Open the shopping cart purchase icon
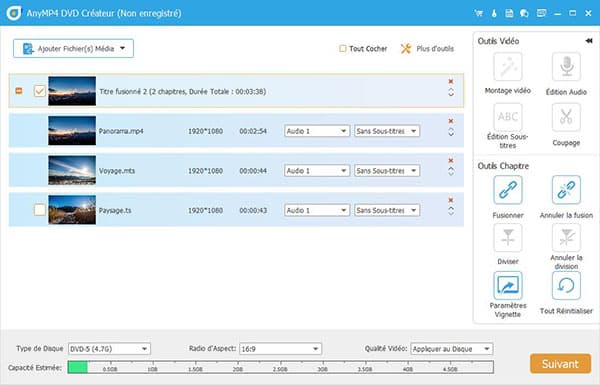This screenshot has width=600, height=385. coord(478,13)
